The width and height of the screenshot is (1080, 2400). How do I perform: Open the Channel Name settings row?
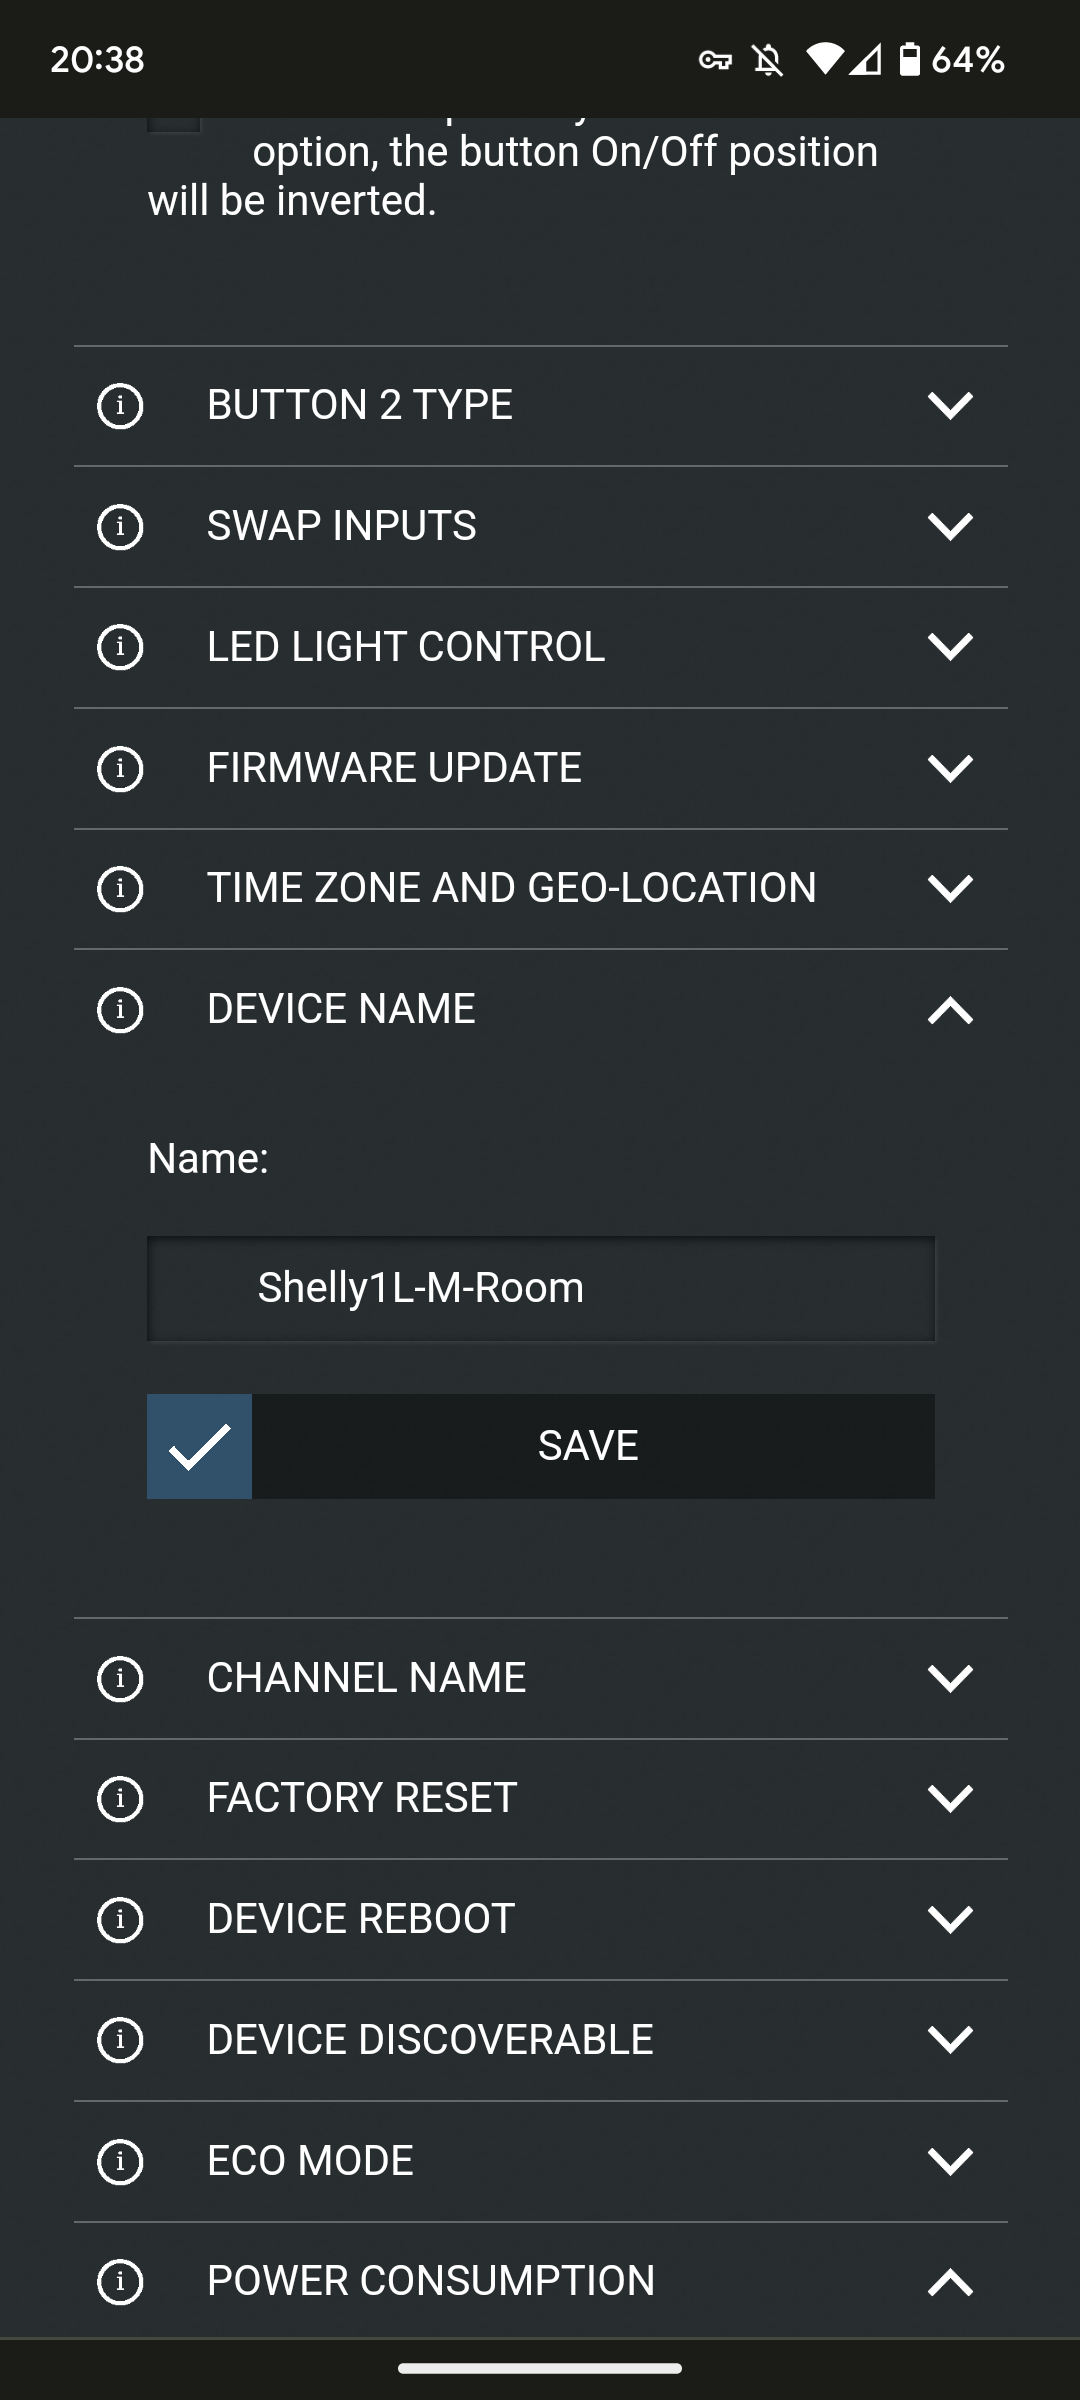[x=540, y=1678]
